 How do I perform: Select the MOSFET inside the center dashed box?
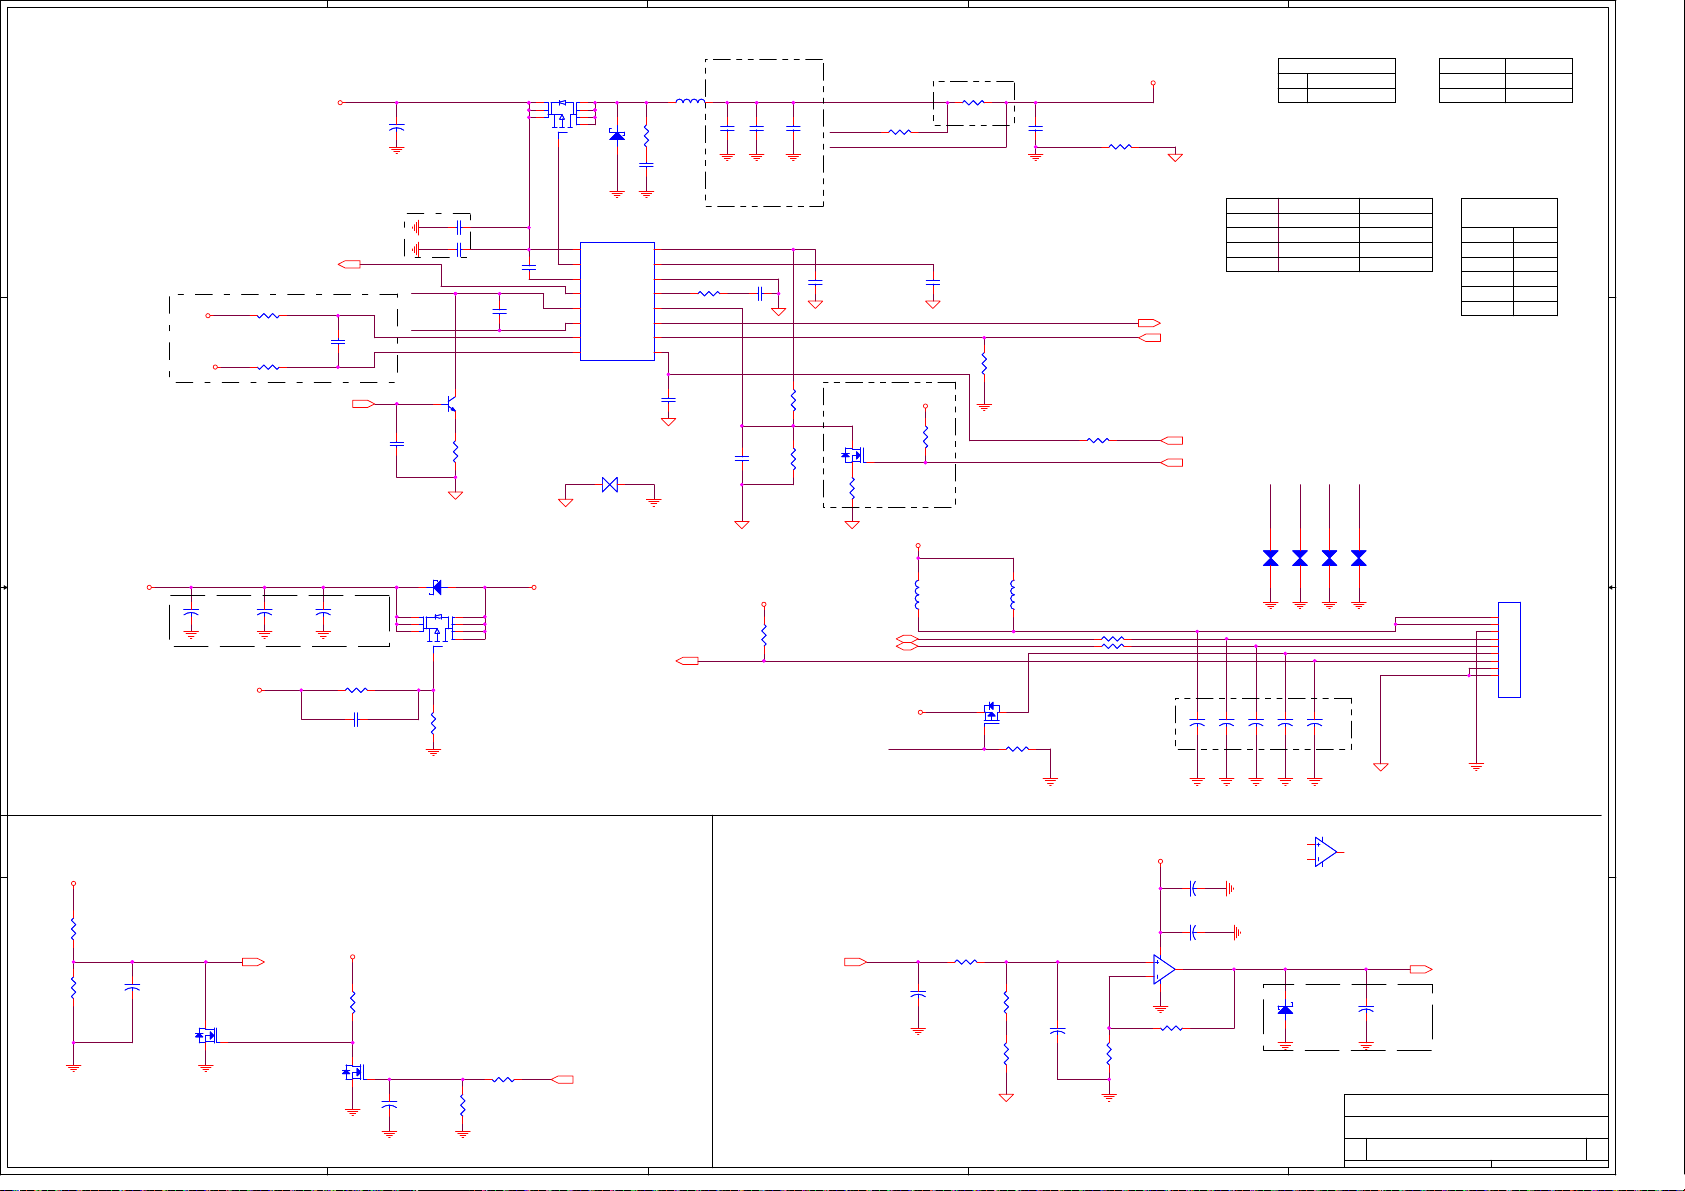pos(852,455)
